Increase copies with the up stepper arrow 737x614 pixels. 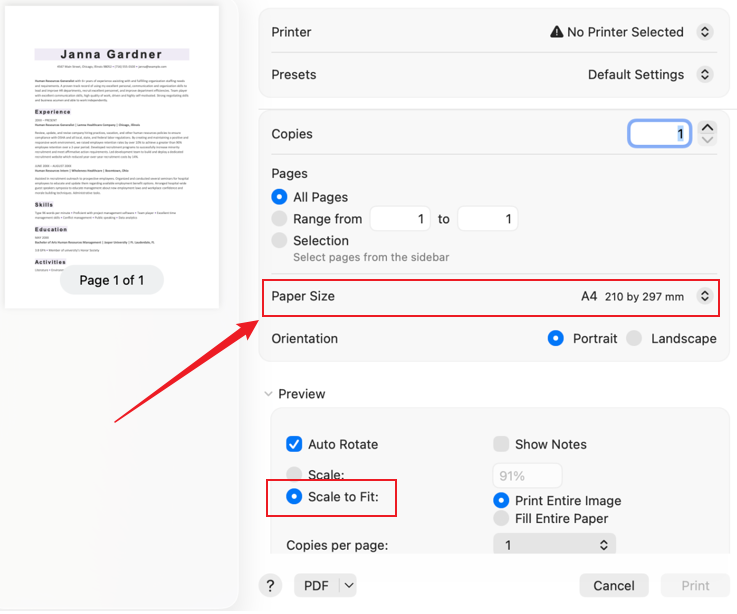click(707, 127)
